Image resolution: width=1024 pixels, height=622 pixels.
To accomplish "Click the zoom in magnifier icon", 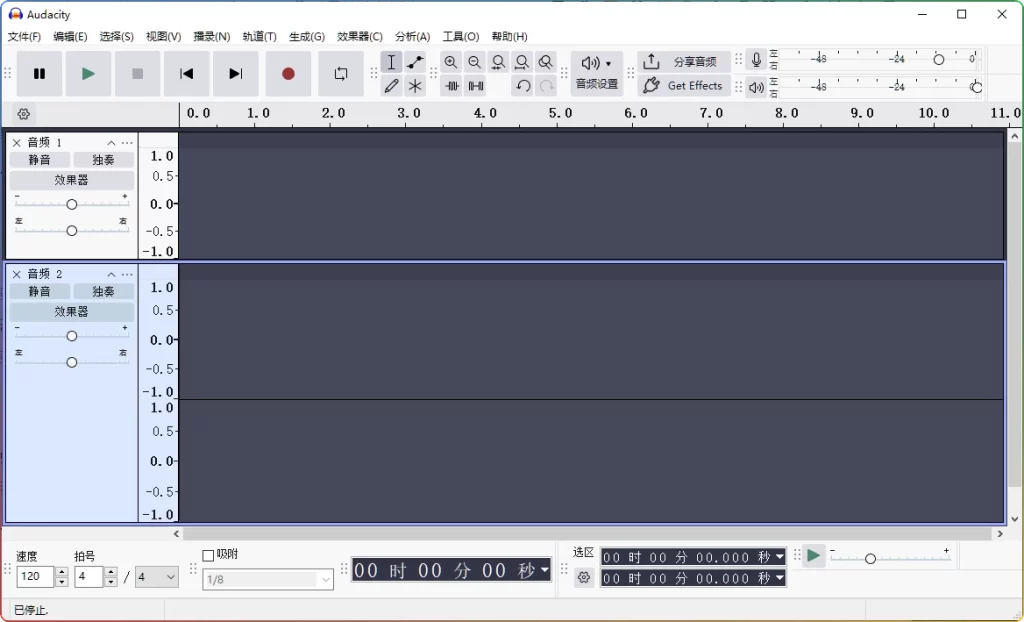I will pos(451,62).
